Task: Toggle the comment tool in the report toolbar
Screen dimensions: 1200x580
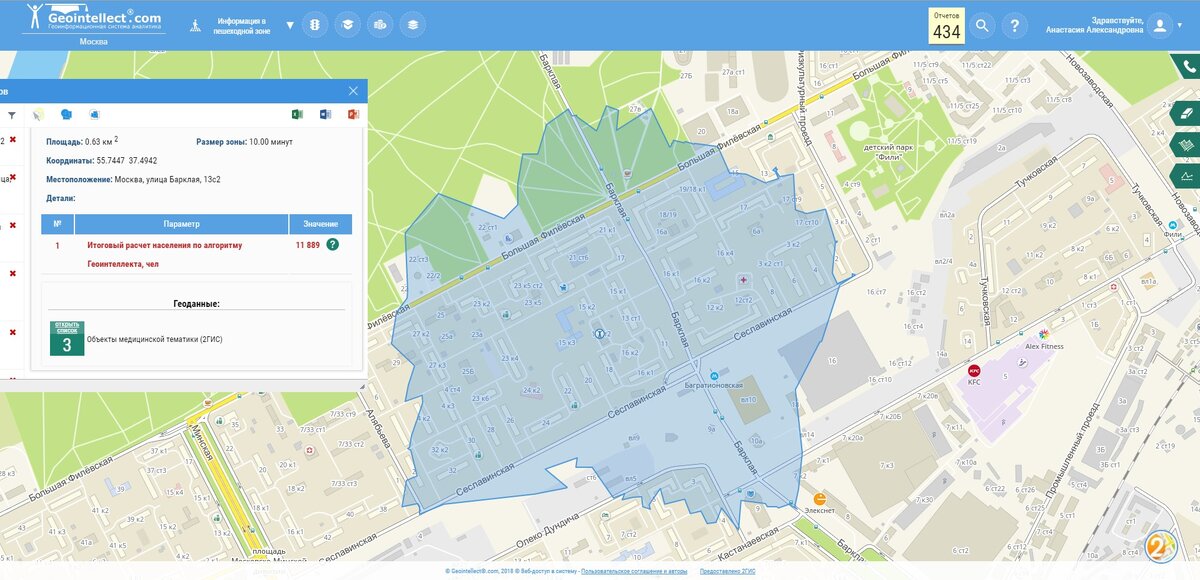Action: [66, 114]
